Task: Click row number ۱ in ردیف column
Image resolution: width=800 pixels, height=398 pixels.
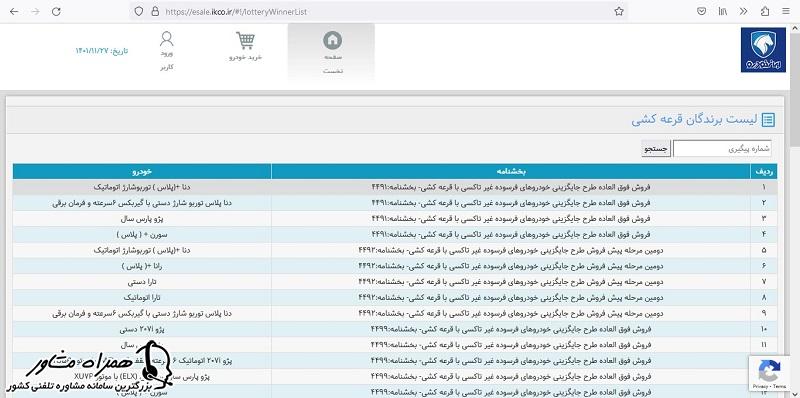Action: 764,187
